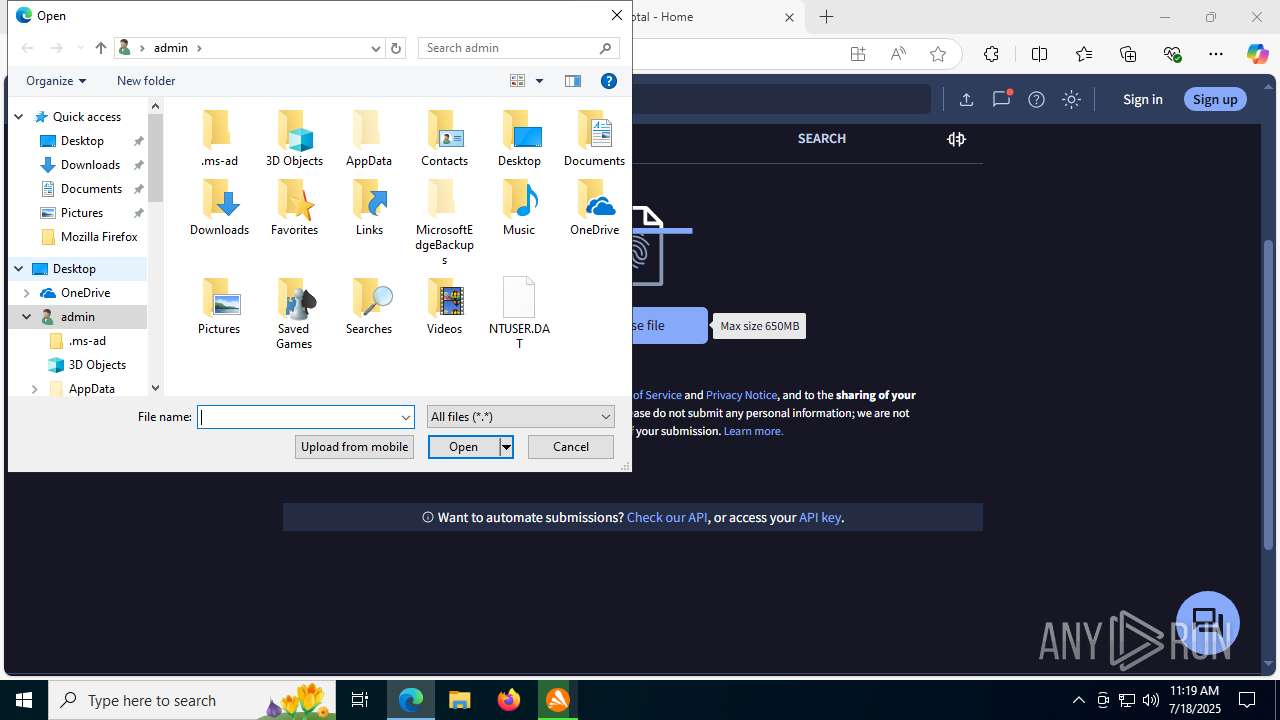Expand the address bar history dropdown
This screenshot has height=720, width=1280.
click(376, 48)
